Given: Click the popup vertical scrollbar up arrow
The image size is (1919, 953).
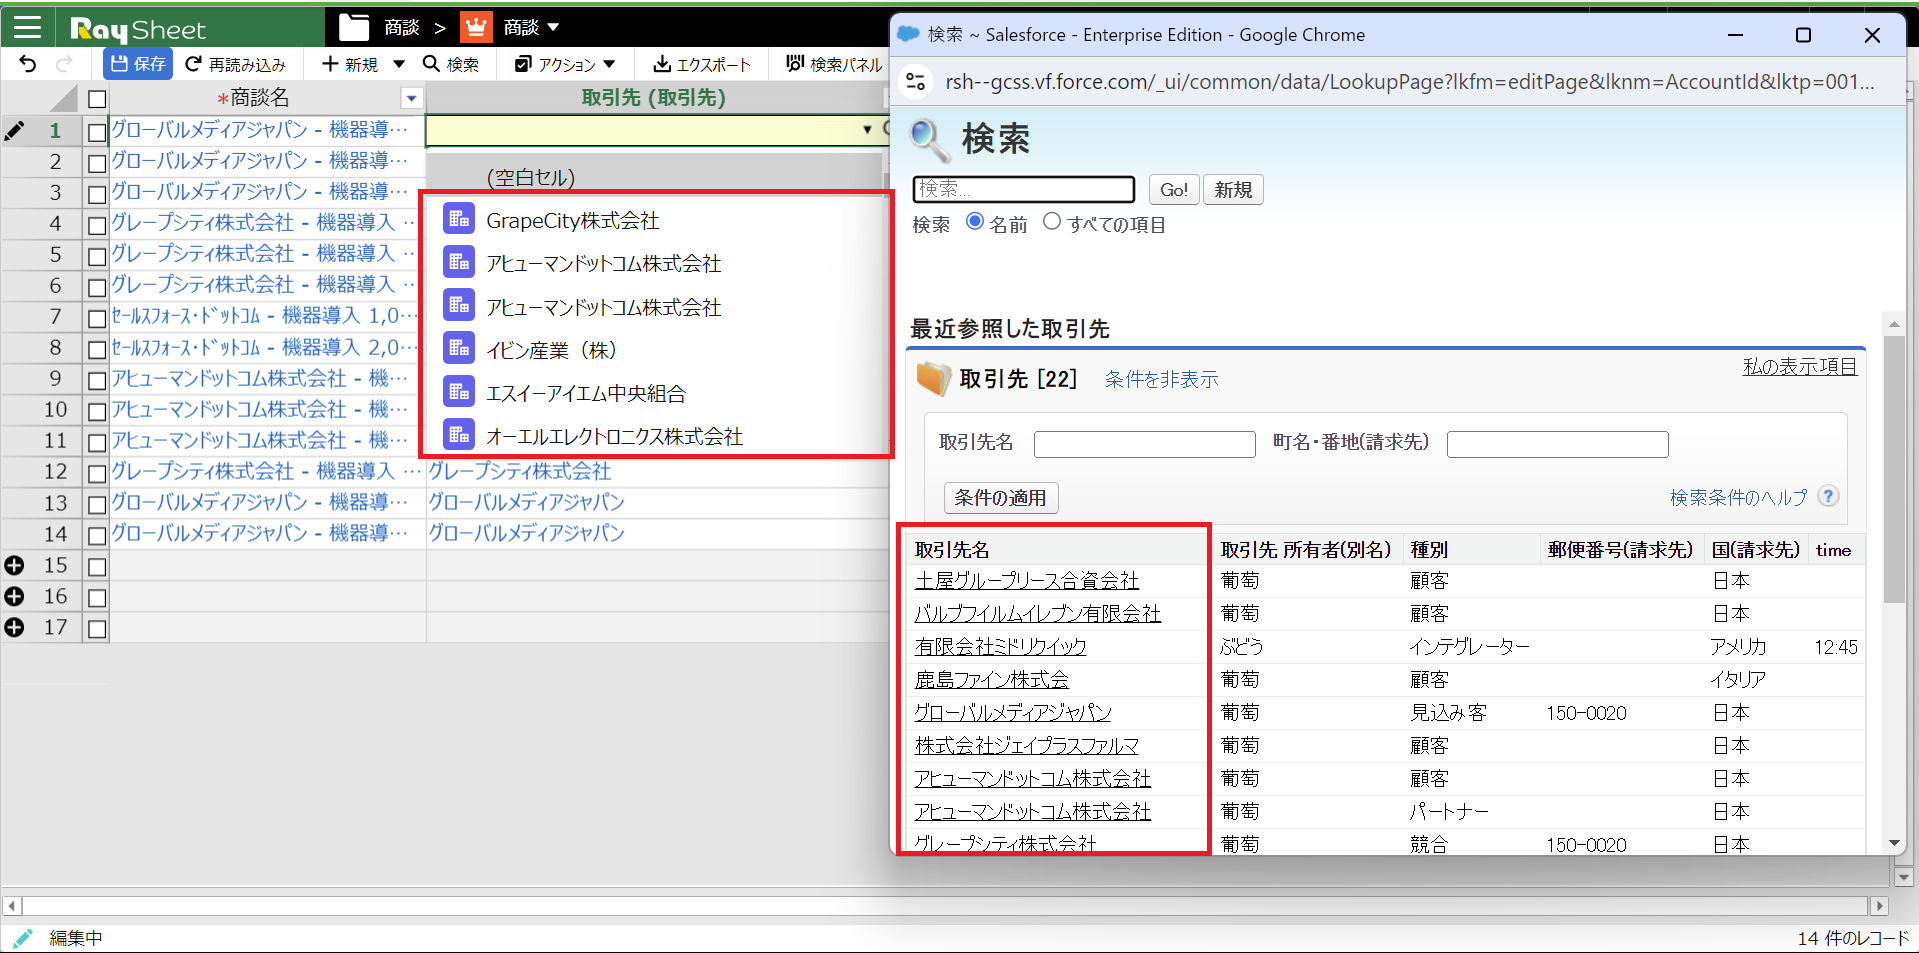Looking at the screenshot, I should (1894, 324).
